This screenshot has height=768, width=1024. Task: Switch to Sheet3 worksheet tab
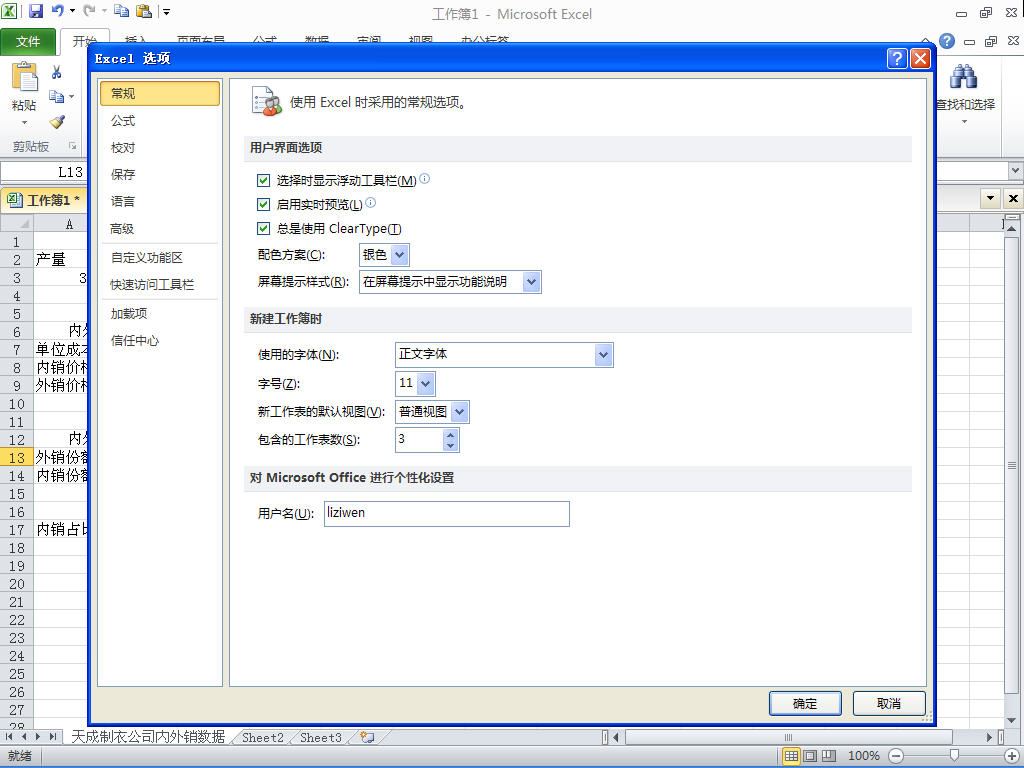coord(321,737)
